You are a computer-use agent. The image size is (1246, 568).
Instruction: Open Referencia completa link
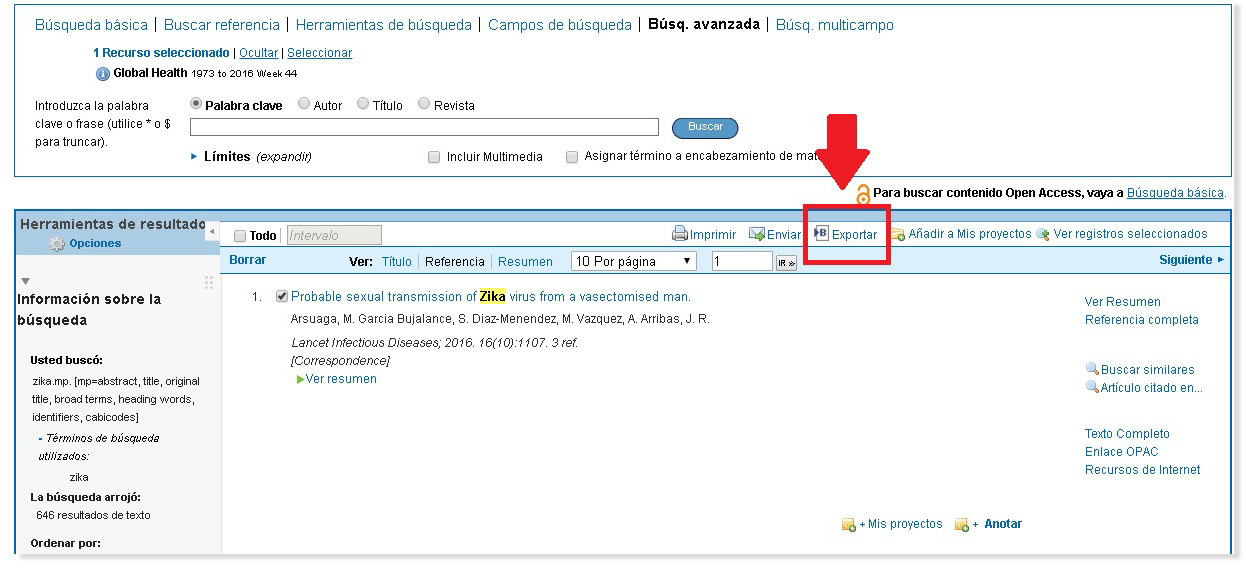[1142, 320]
